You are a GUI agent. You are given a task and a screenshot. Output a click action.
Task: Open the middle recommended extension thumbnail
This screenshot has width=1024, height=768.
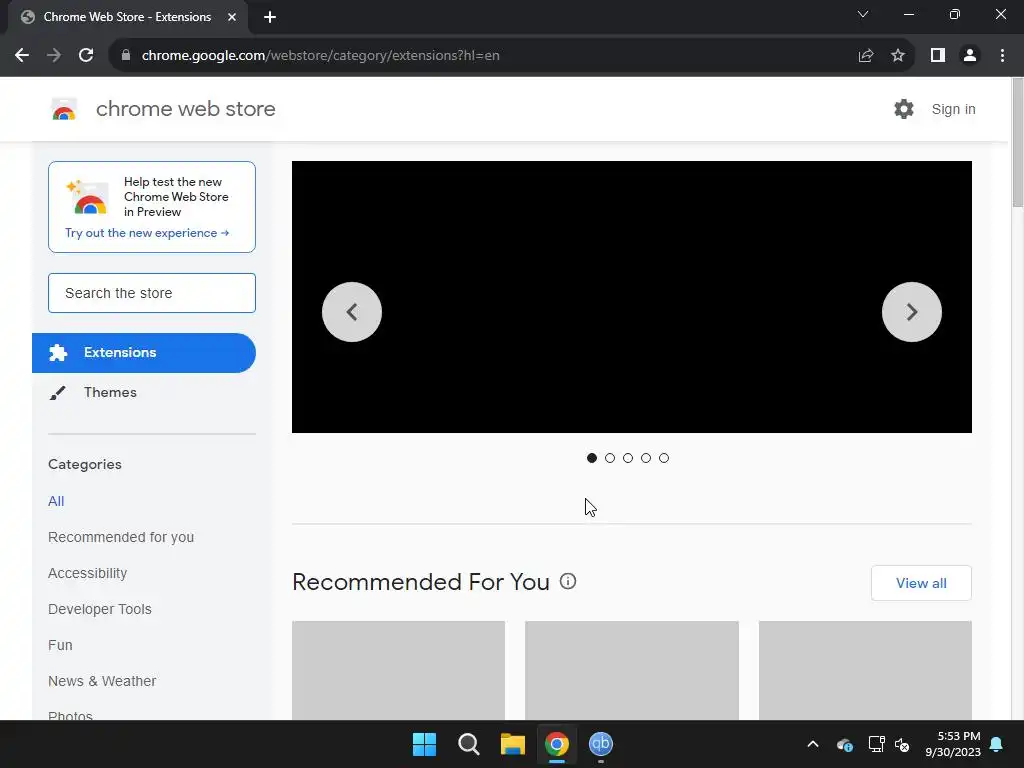coord(632,671)
